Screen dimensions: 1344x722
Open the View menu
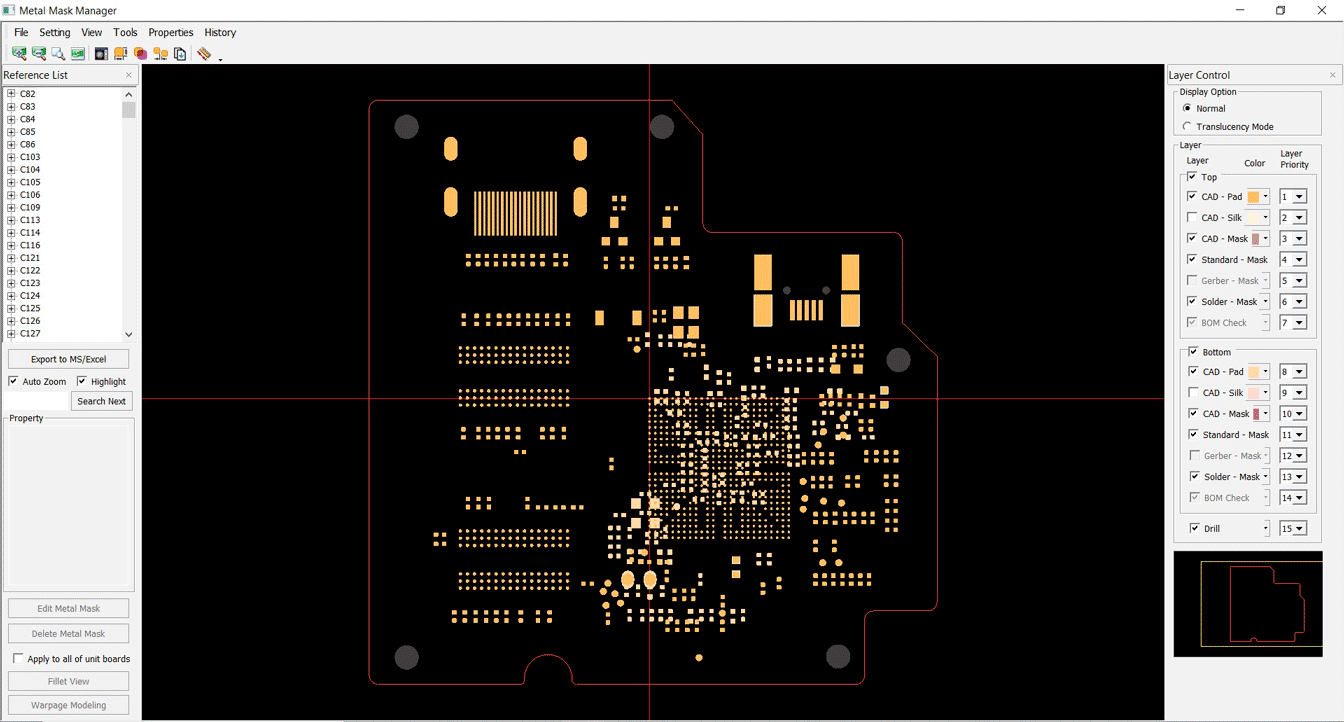92,32
